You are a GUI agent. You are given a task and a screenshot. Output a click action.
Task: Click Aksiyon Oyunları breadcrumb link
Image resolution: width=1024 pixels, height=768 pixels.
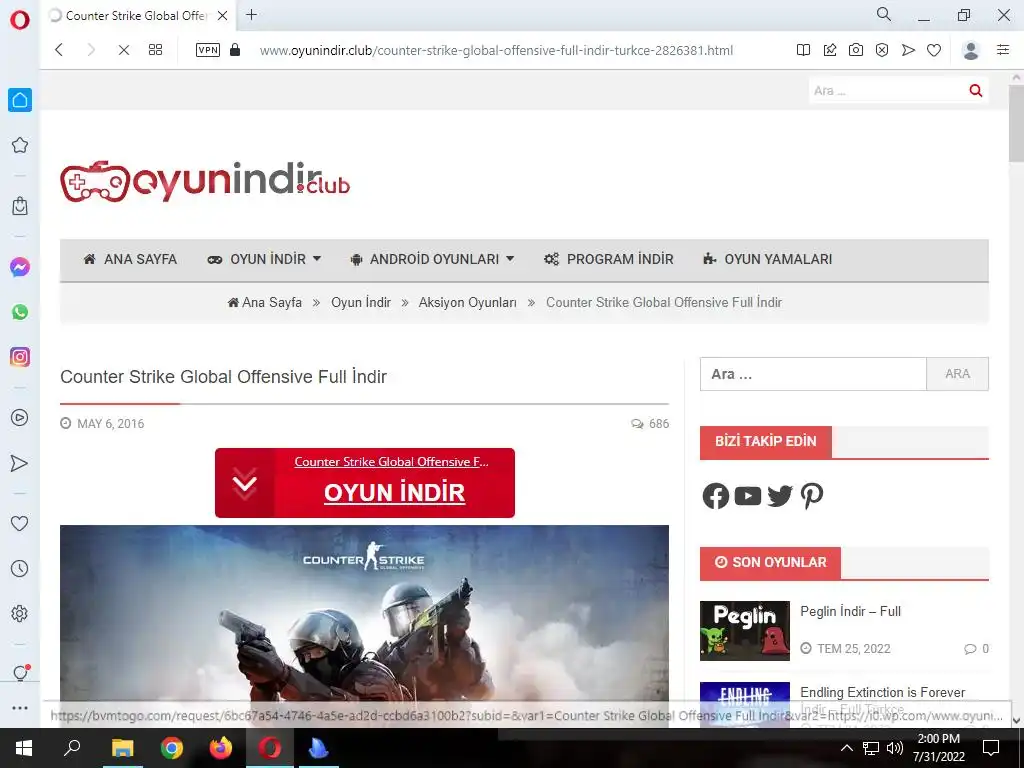(x=468, y=302)
